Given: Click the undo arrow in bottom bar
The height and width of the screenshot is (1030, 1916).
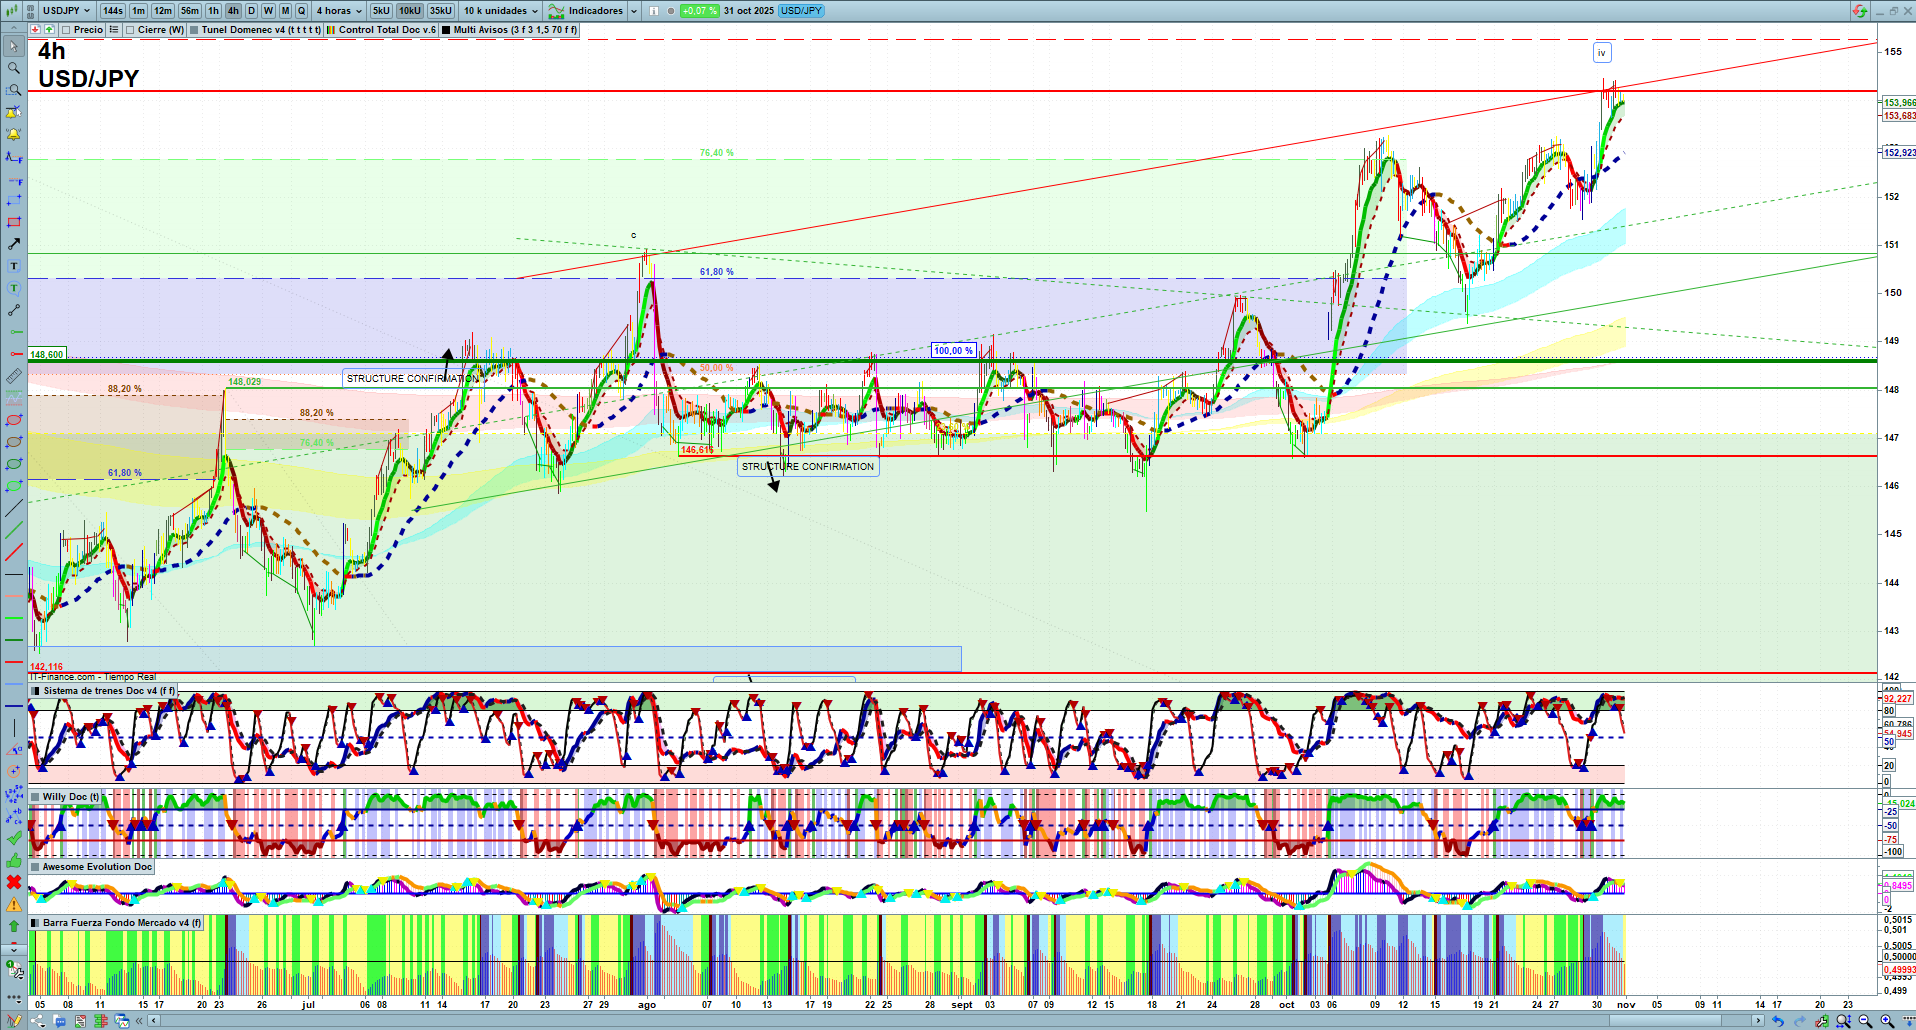Looking at the screenshot, I should click(1778, 1021).
